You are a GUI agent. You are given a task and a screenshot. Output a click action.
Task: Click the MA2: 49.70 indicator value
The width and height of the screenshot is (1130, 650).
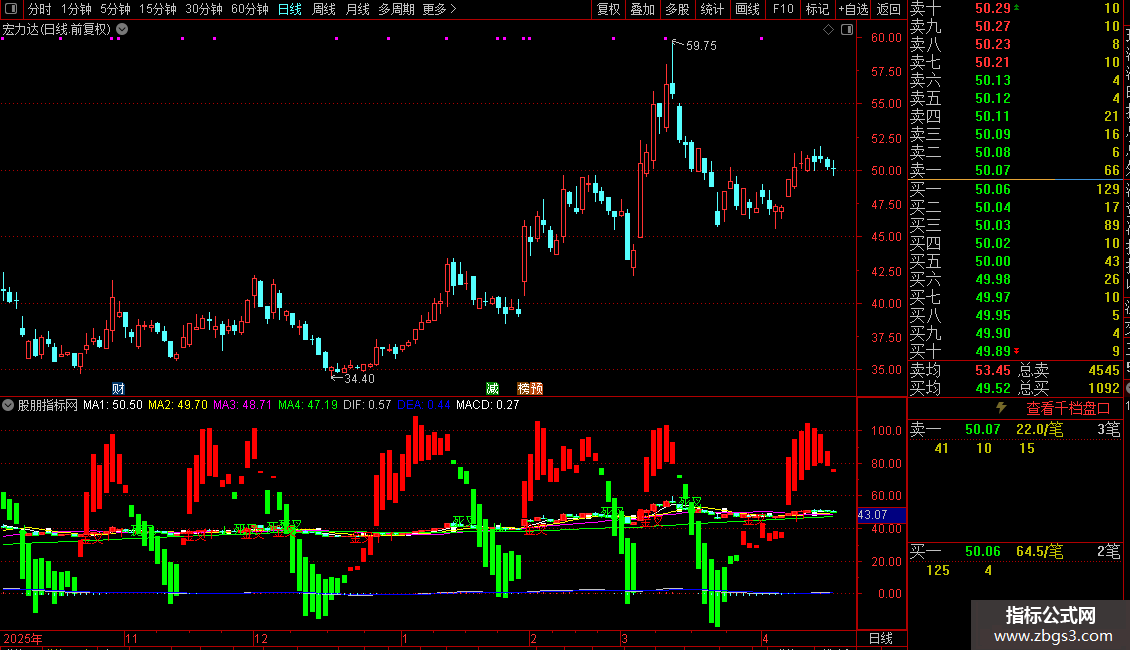(177, 405)
